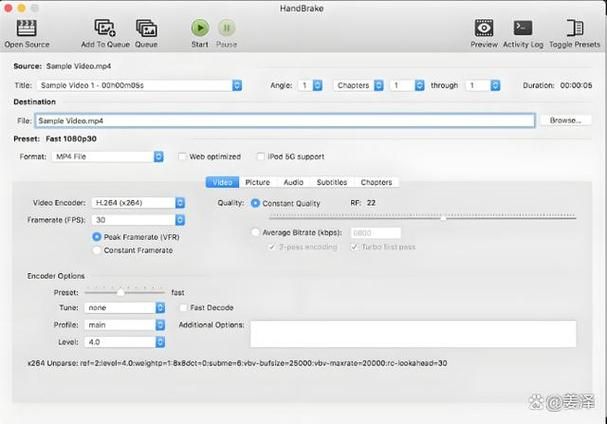Open Source clapperboard icon
The image size is (607, 424).
[27, 28]
